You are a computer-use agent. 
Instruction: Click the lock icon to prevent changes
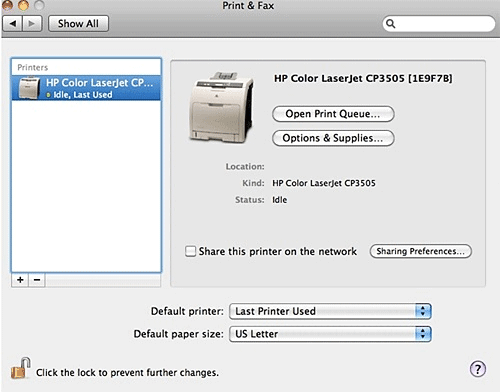point(20,368)
